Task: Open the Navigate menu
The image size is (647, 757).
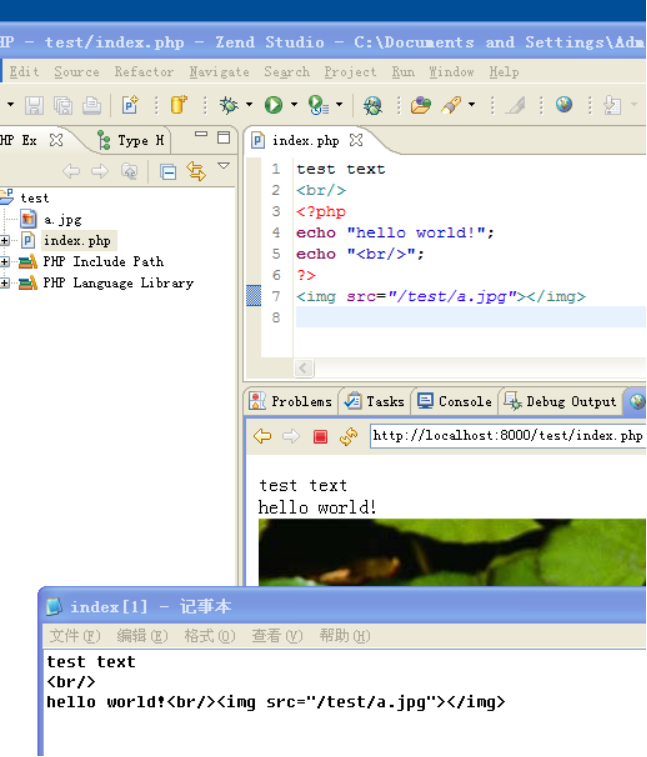Action: 219,72
